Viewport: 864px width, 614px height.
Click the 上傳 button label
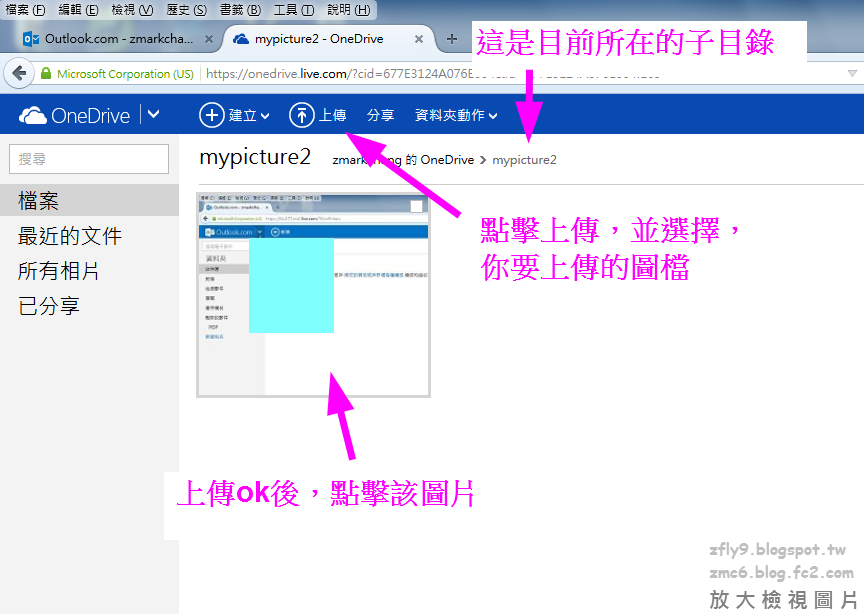[x=332, y=115]
